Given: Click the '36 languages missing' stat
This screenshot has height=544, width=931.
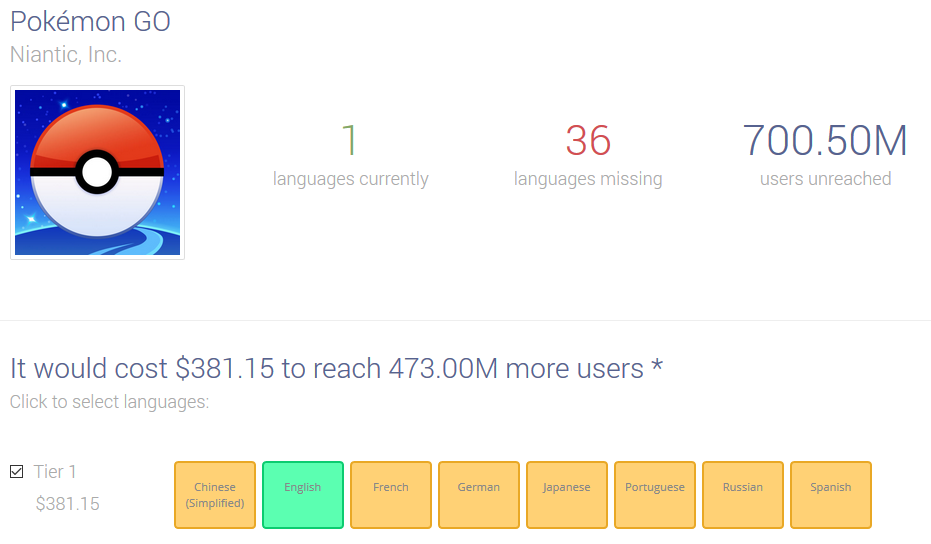Looking at the screenshot, I should point(588,156).
